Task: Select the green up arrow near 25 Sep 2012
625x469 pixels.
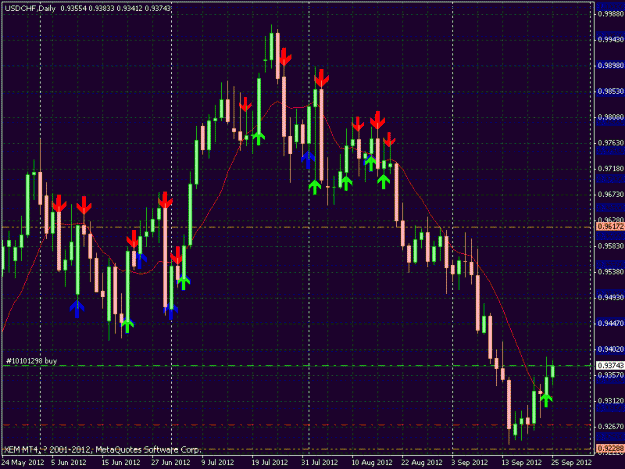Action: 546,400
